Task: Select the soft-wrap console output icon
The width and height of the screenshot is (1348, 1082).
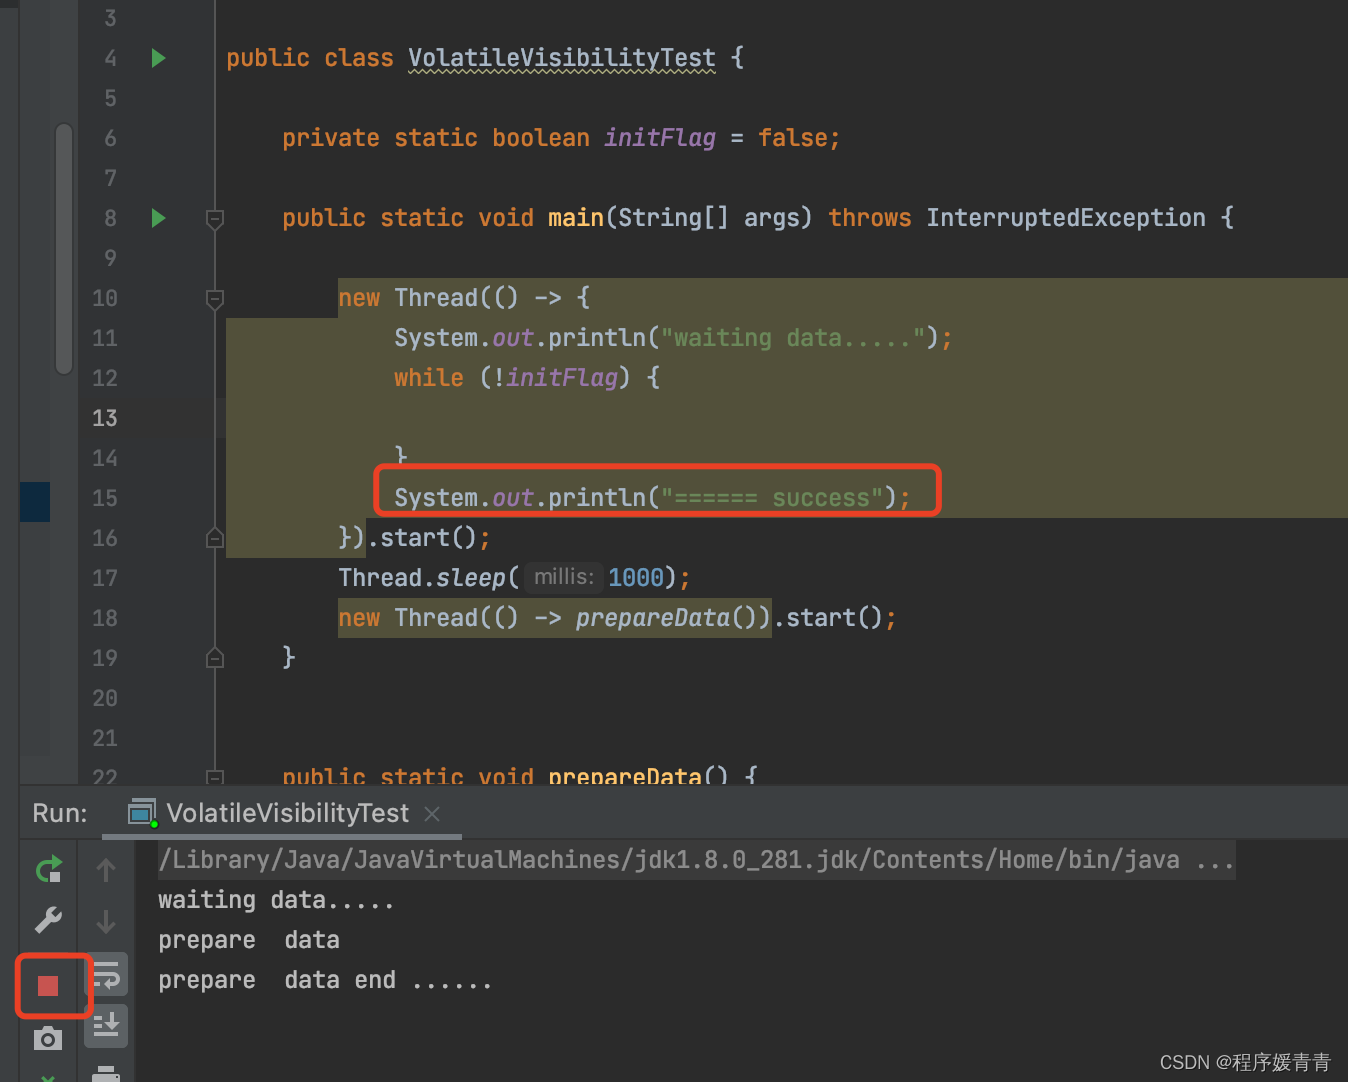Action: point(105,973)
